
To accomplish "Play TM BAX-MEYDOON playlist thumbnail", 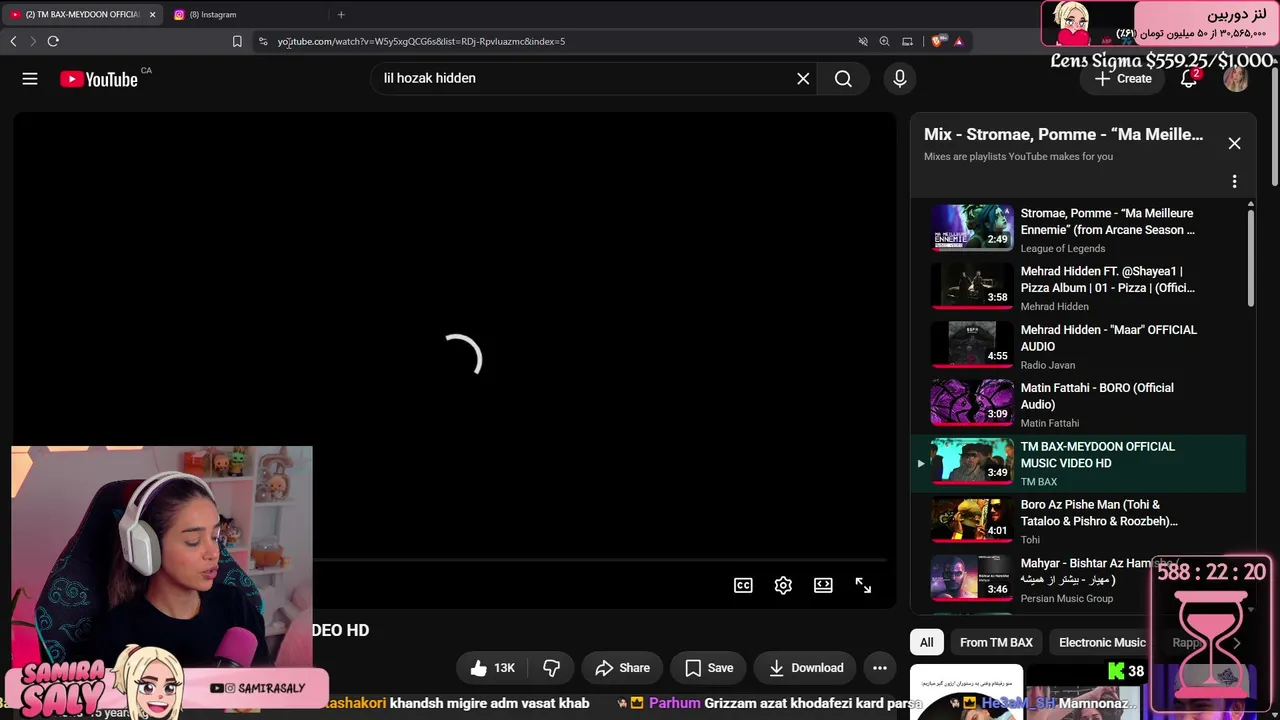I will point(972,461).
